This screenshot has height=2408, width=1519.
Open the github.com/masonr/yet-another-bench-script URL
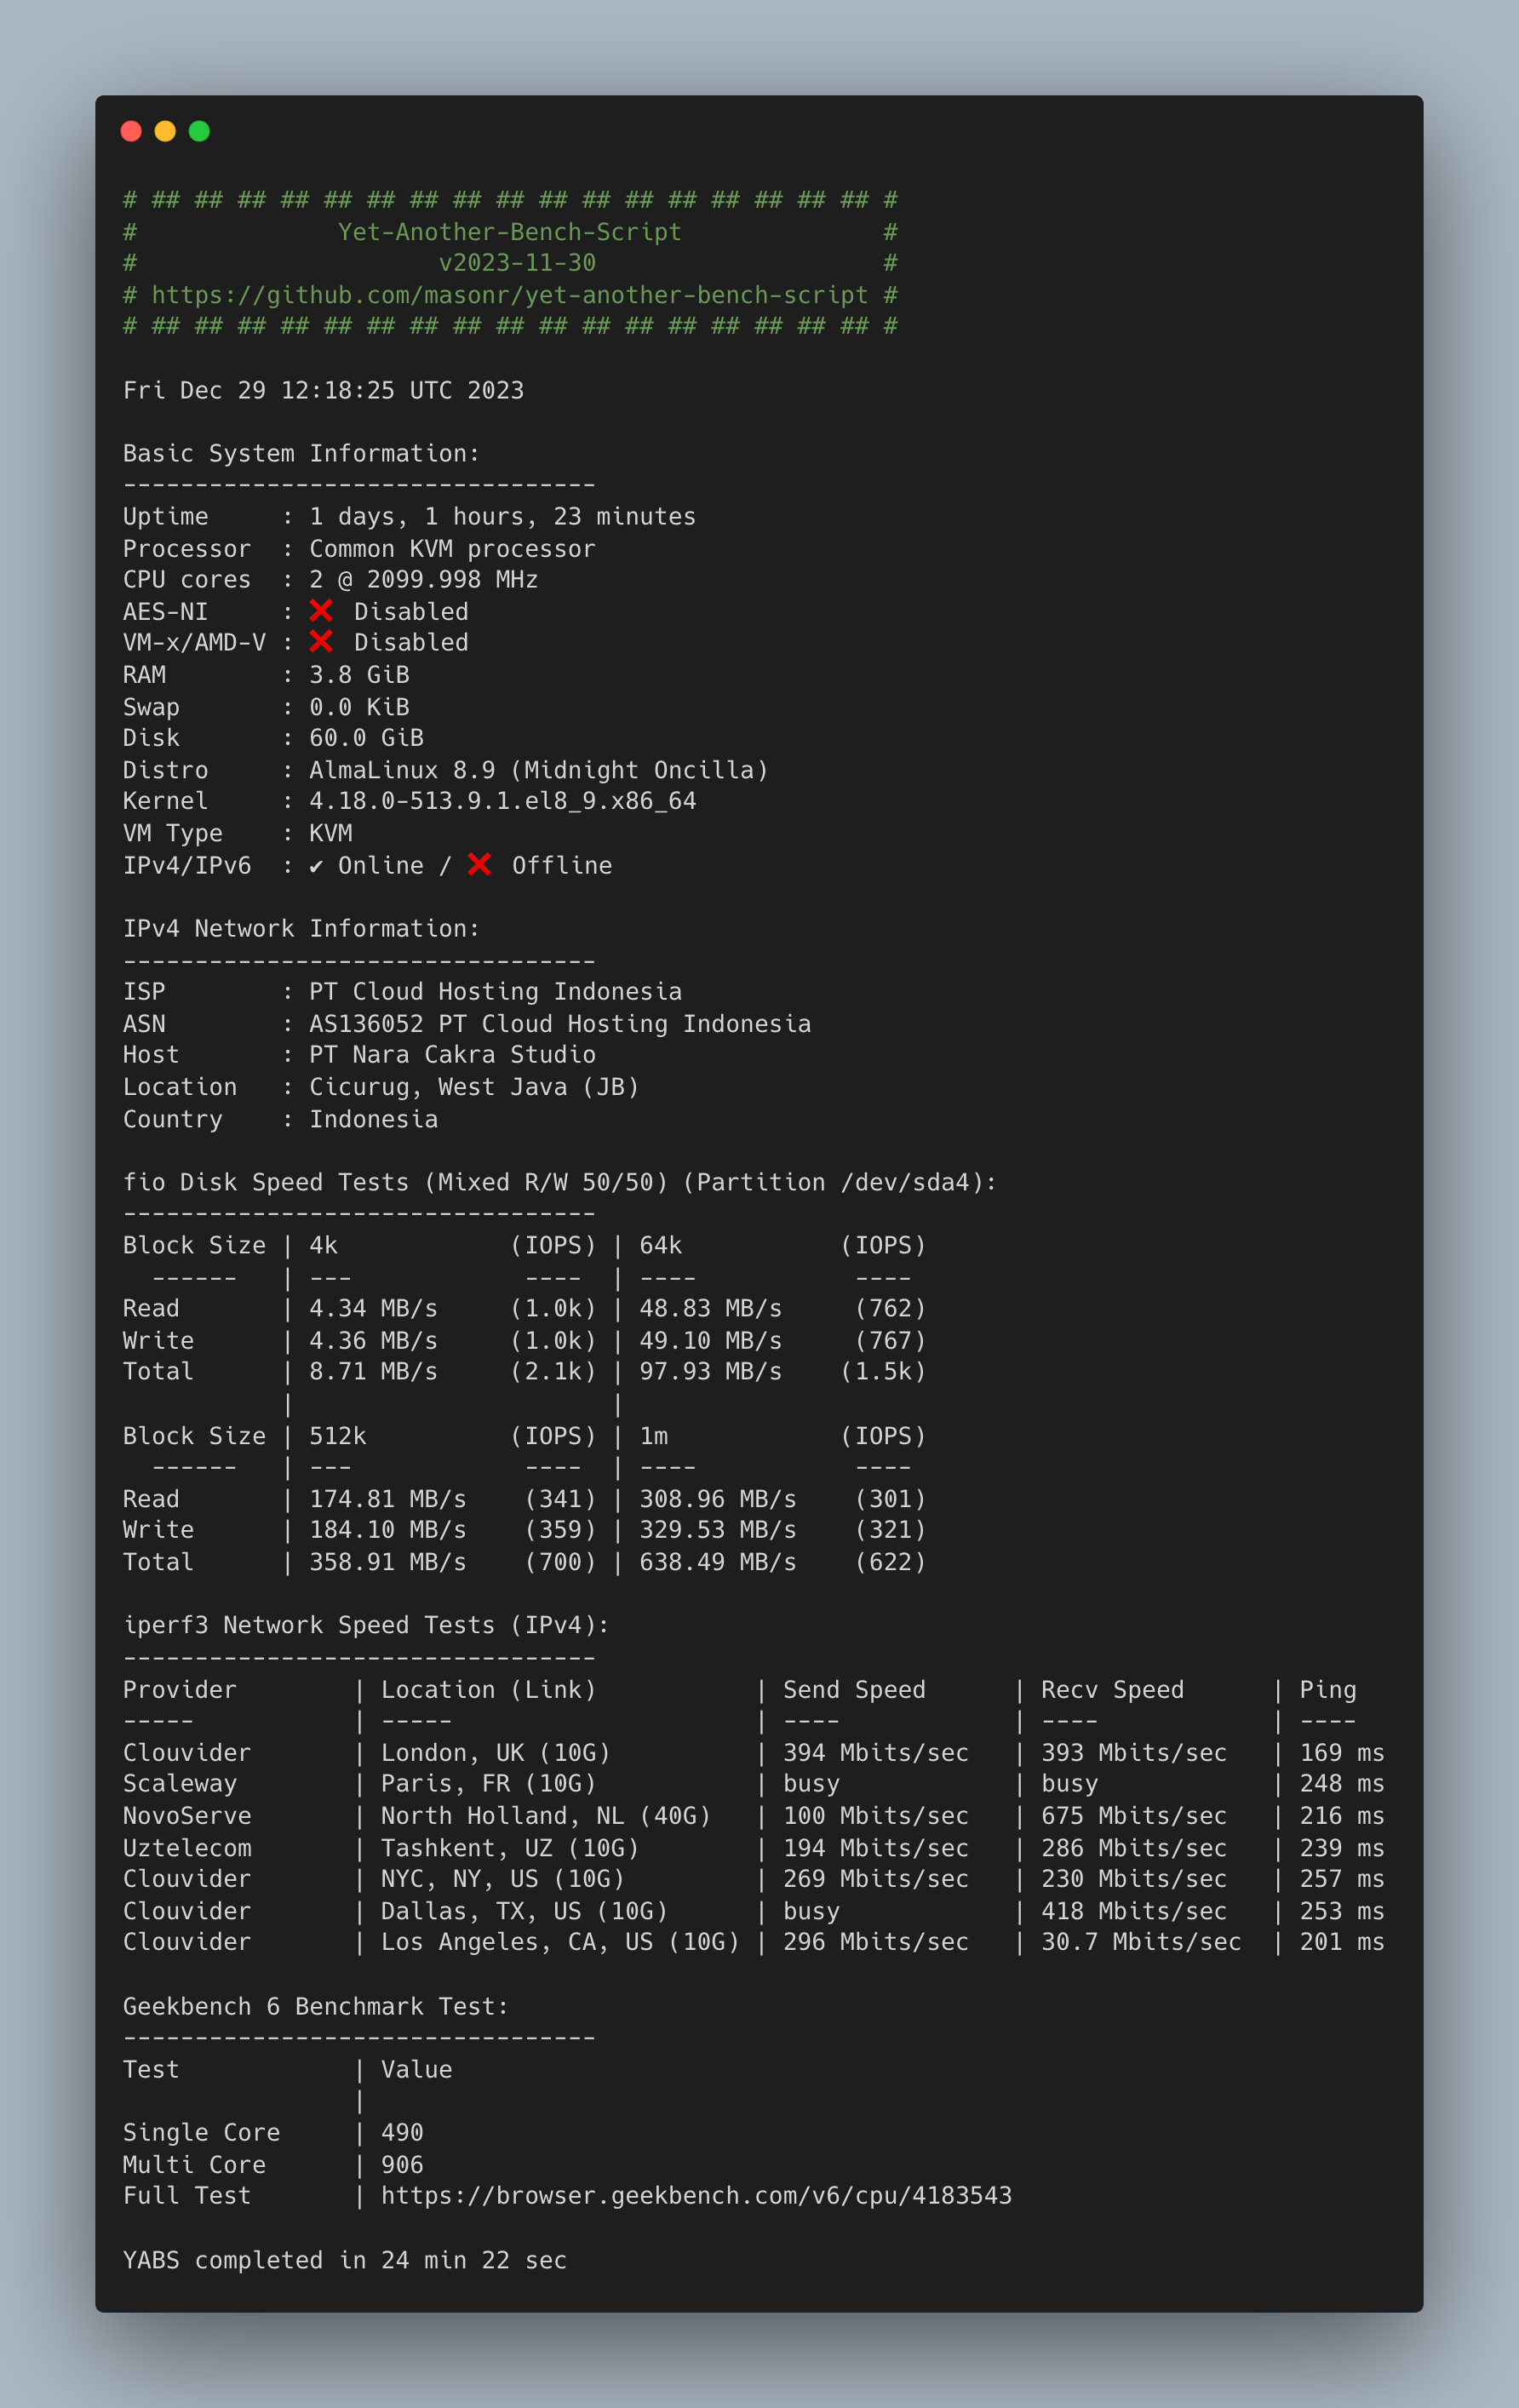(x=510, y=295)
